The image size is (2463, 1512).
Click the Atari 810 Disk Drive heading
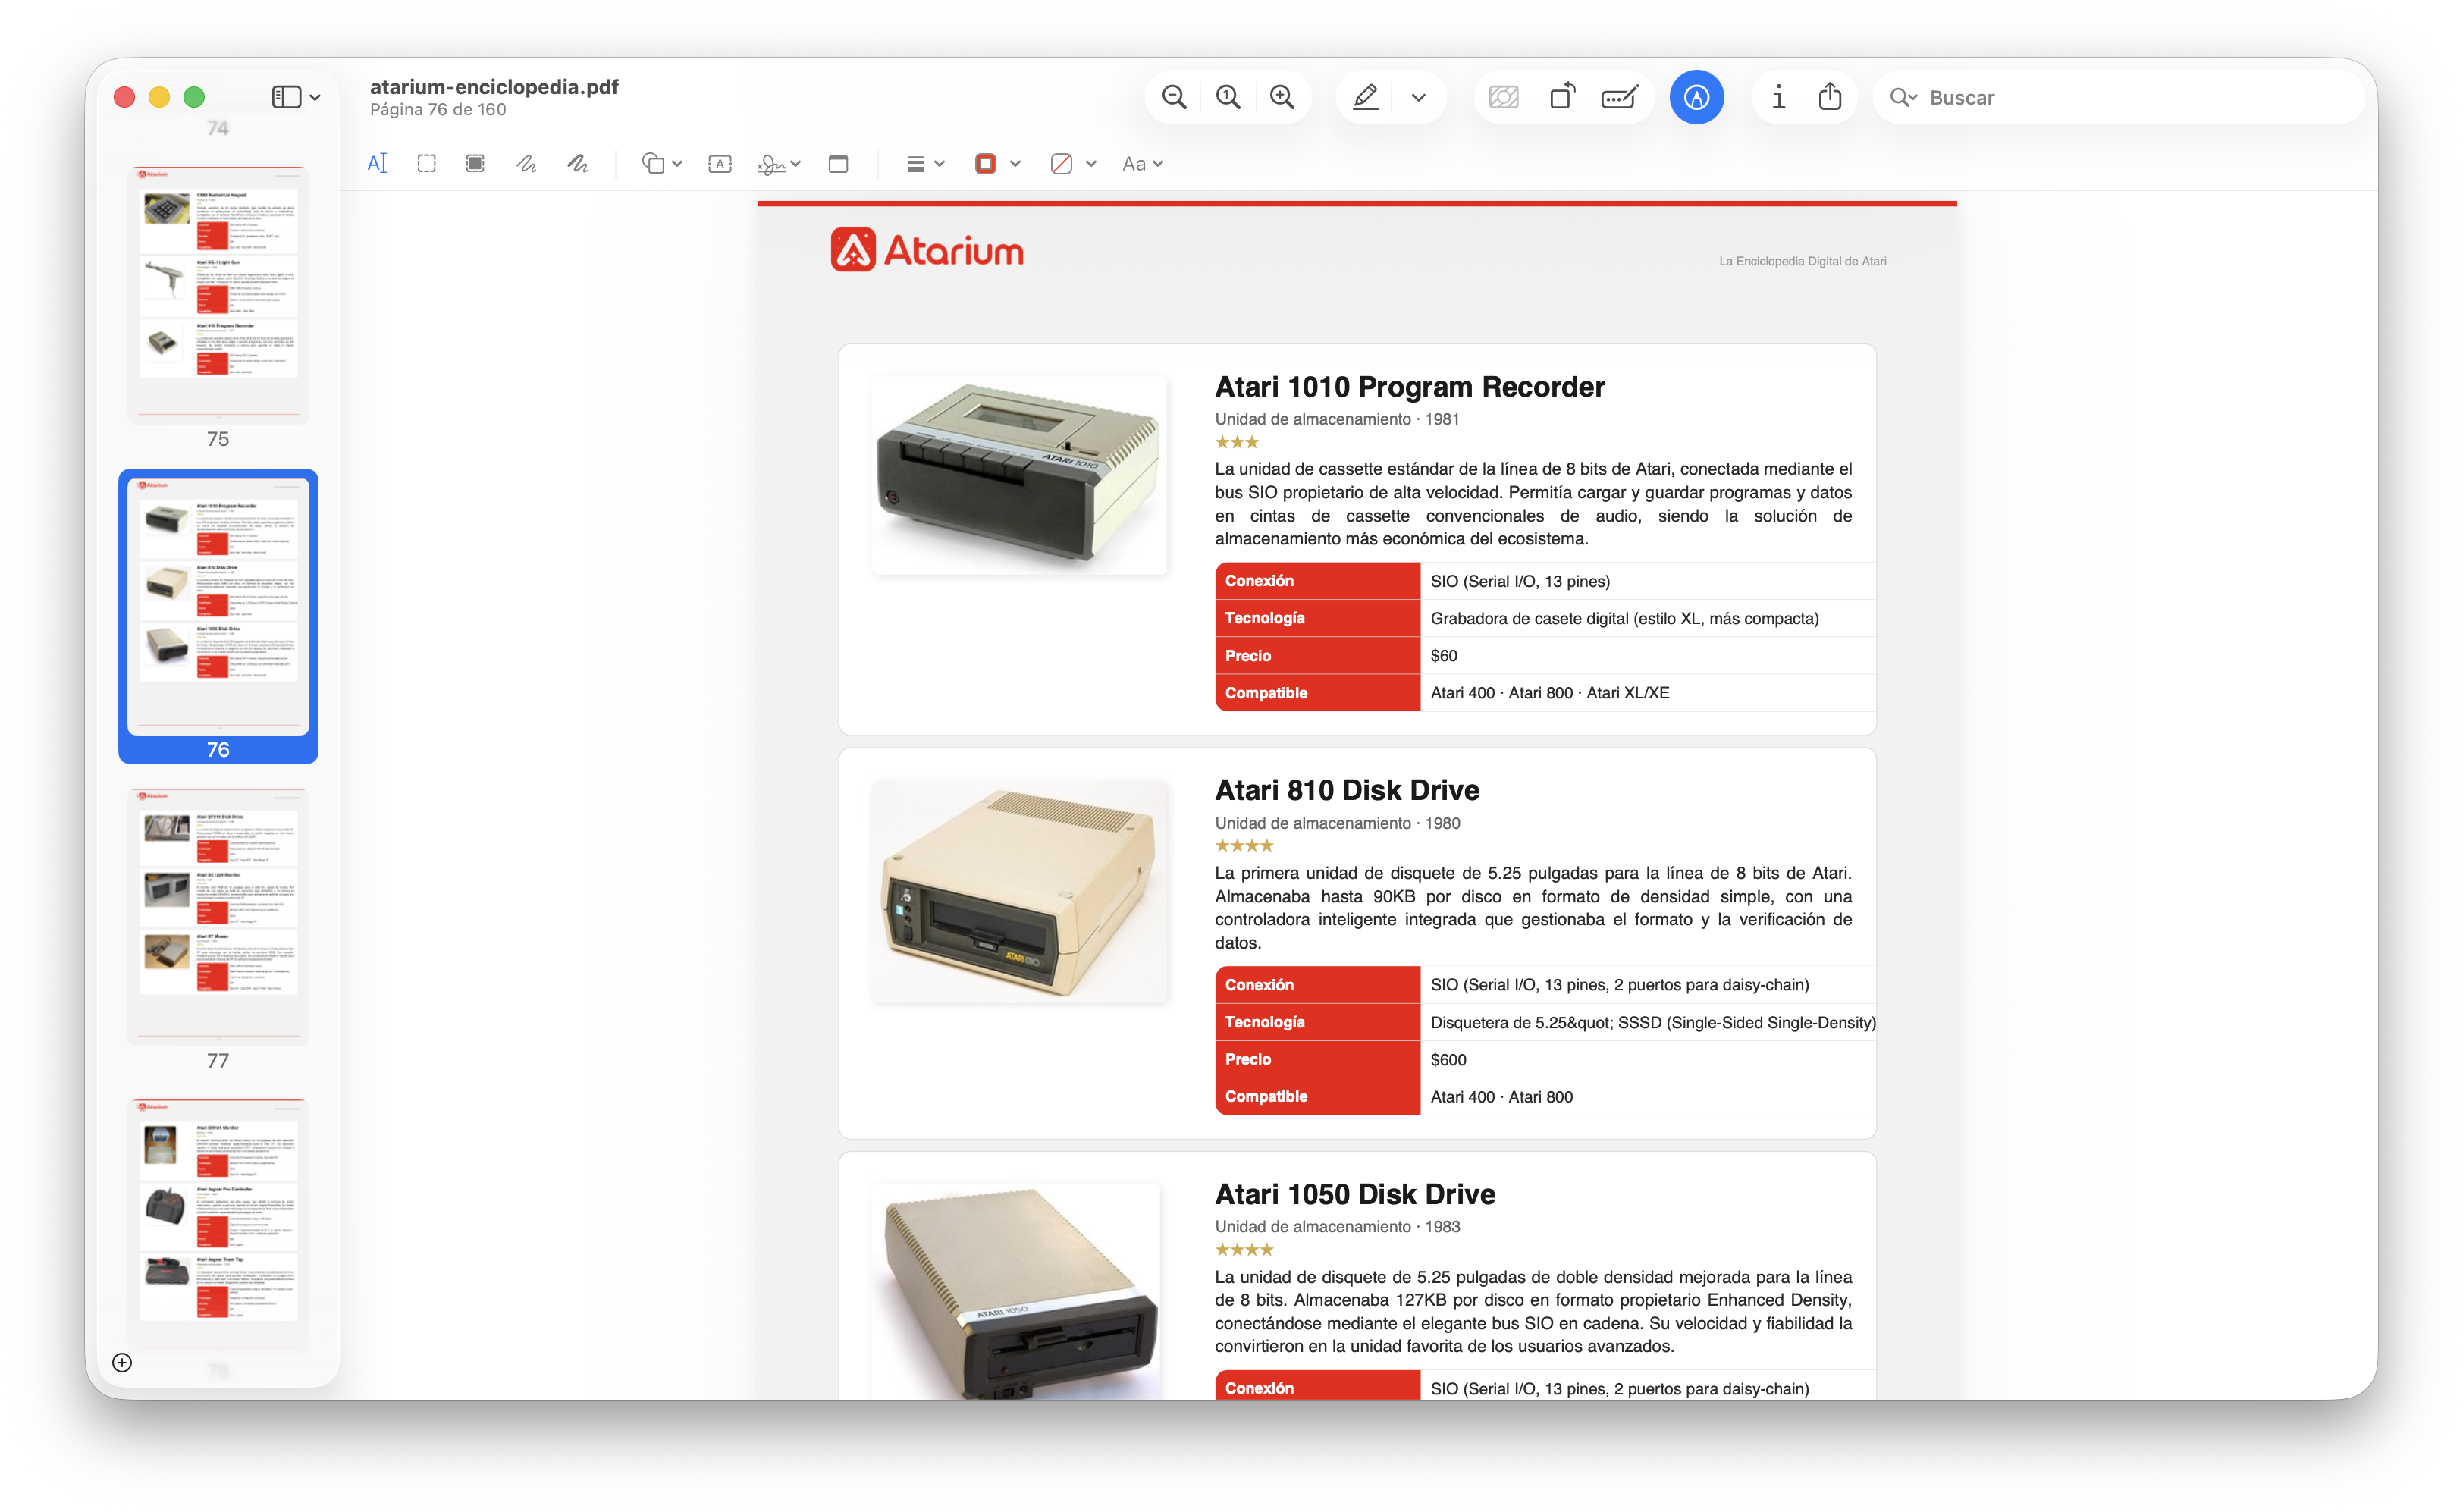(x=1346, y=790)
